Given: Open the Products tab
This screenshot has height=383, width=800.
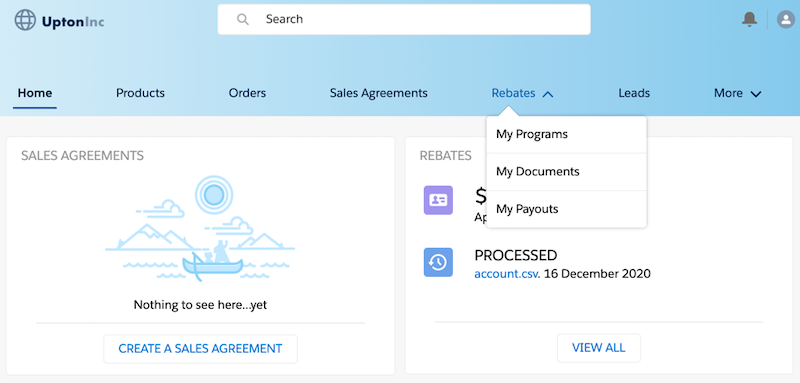Looking at the screenshot, I should click(140, 93).
